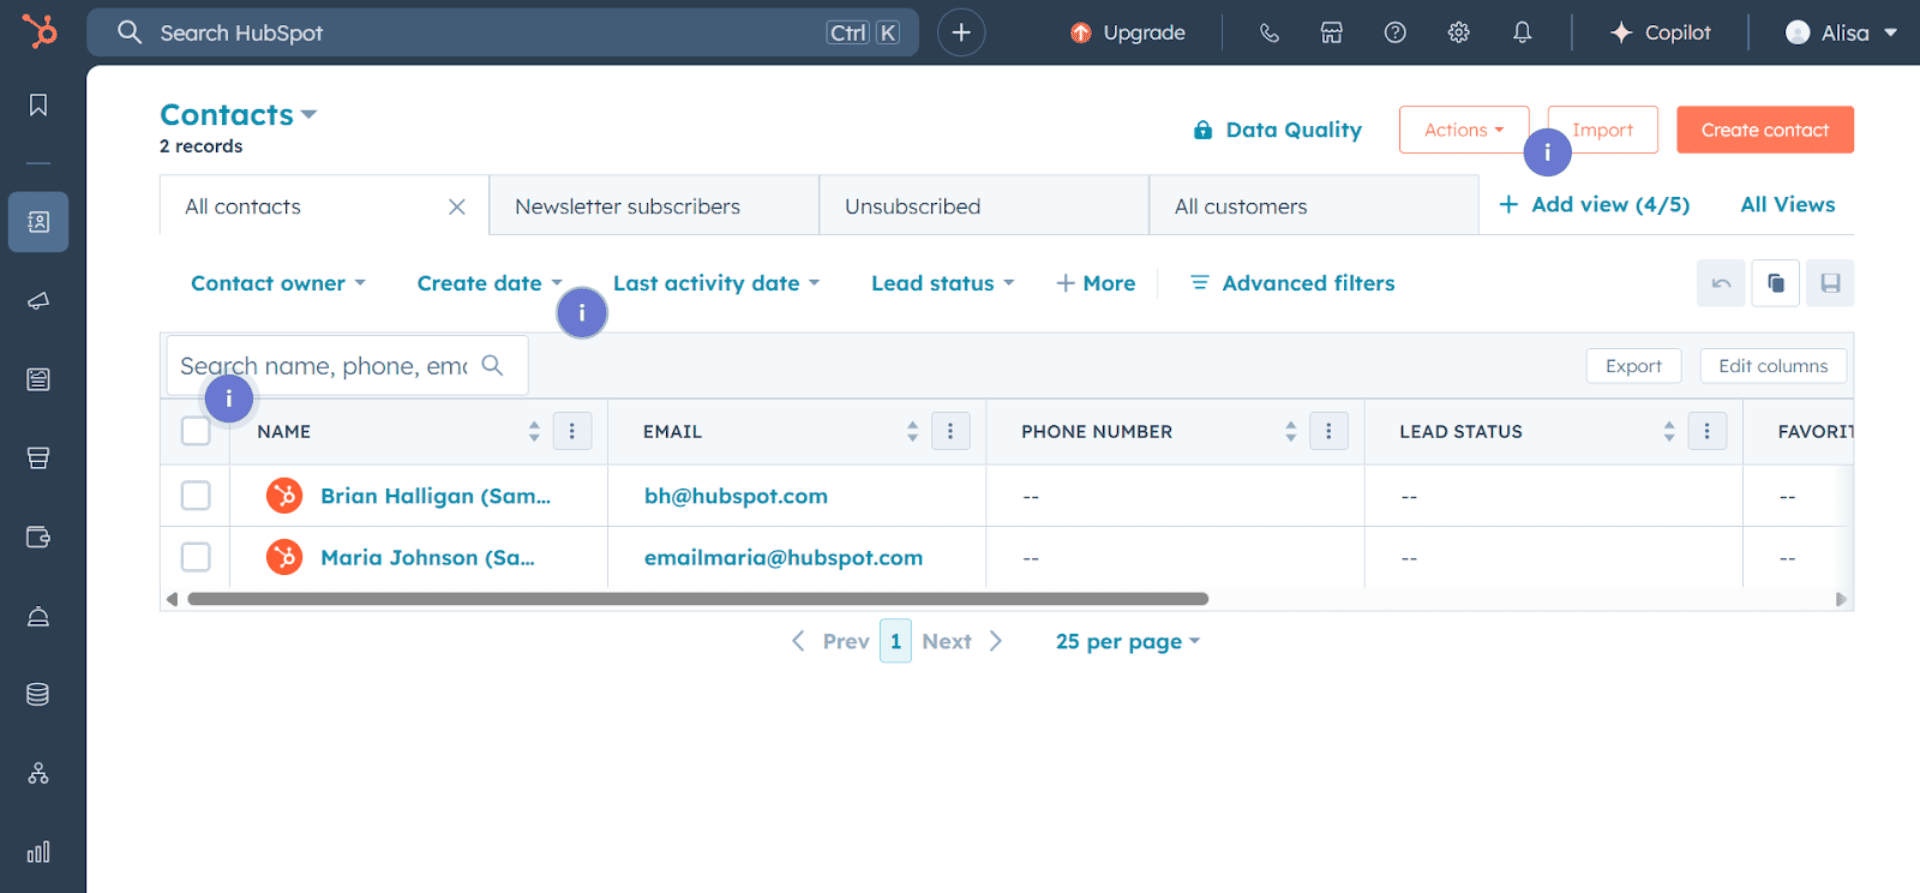Click the info hotspot near Import
This screenshot has height=893, width=1920.
tap(1547, 152)
